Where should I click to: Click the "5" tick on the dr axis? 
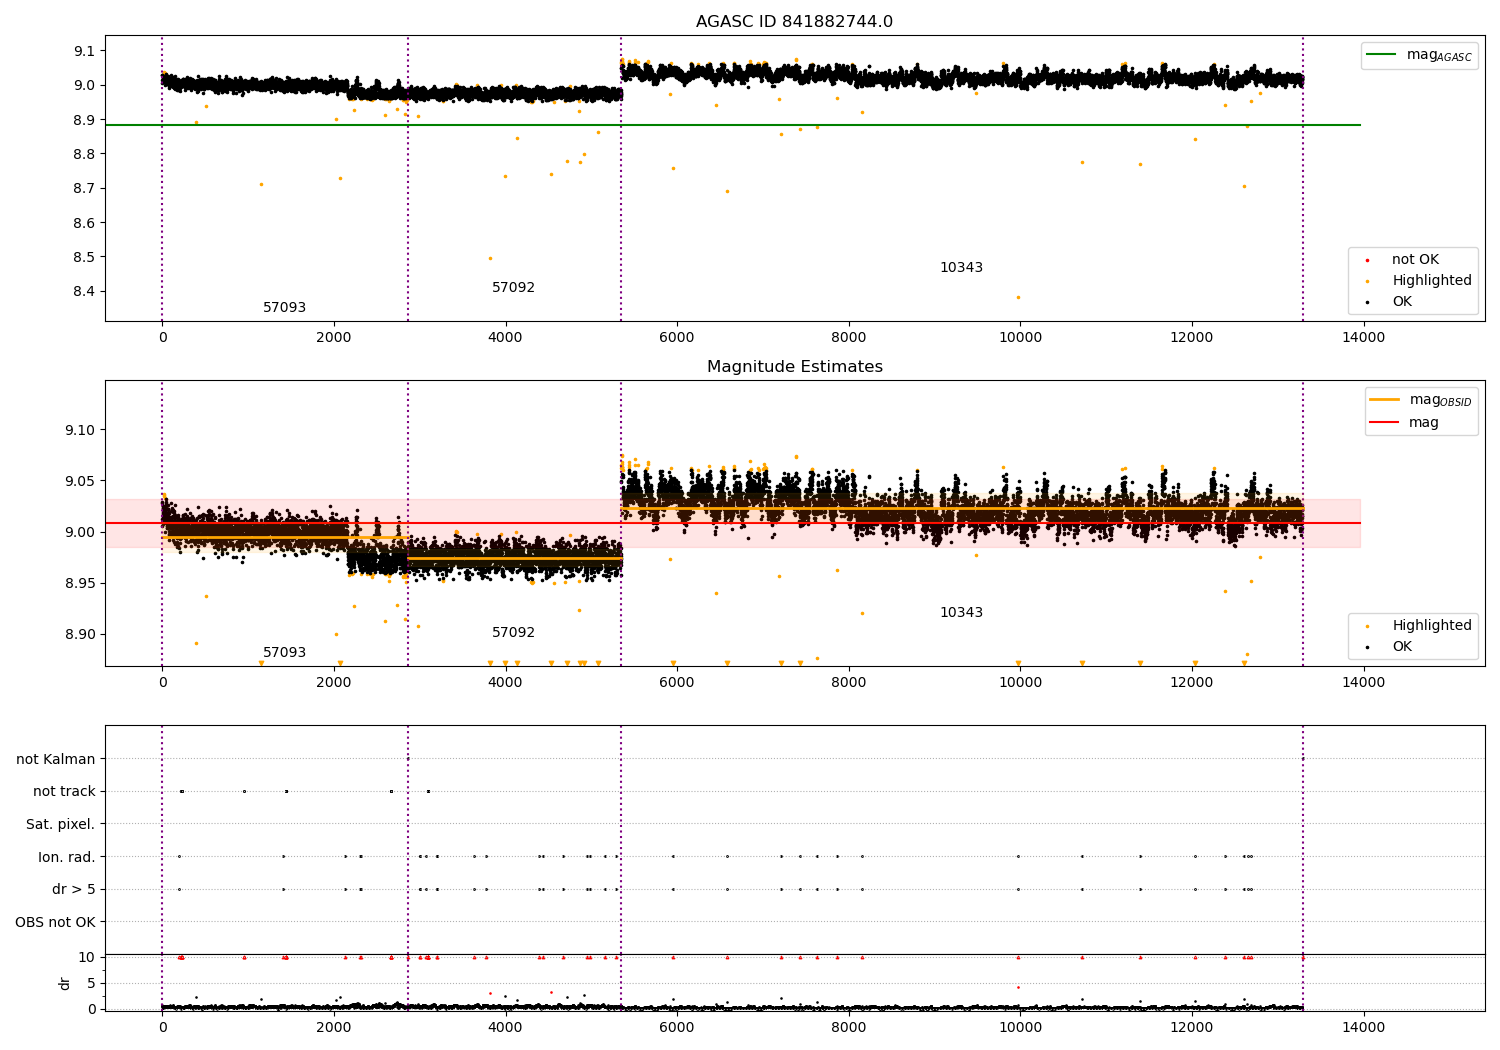[91, 984]
